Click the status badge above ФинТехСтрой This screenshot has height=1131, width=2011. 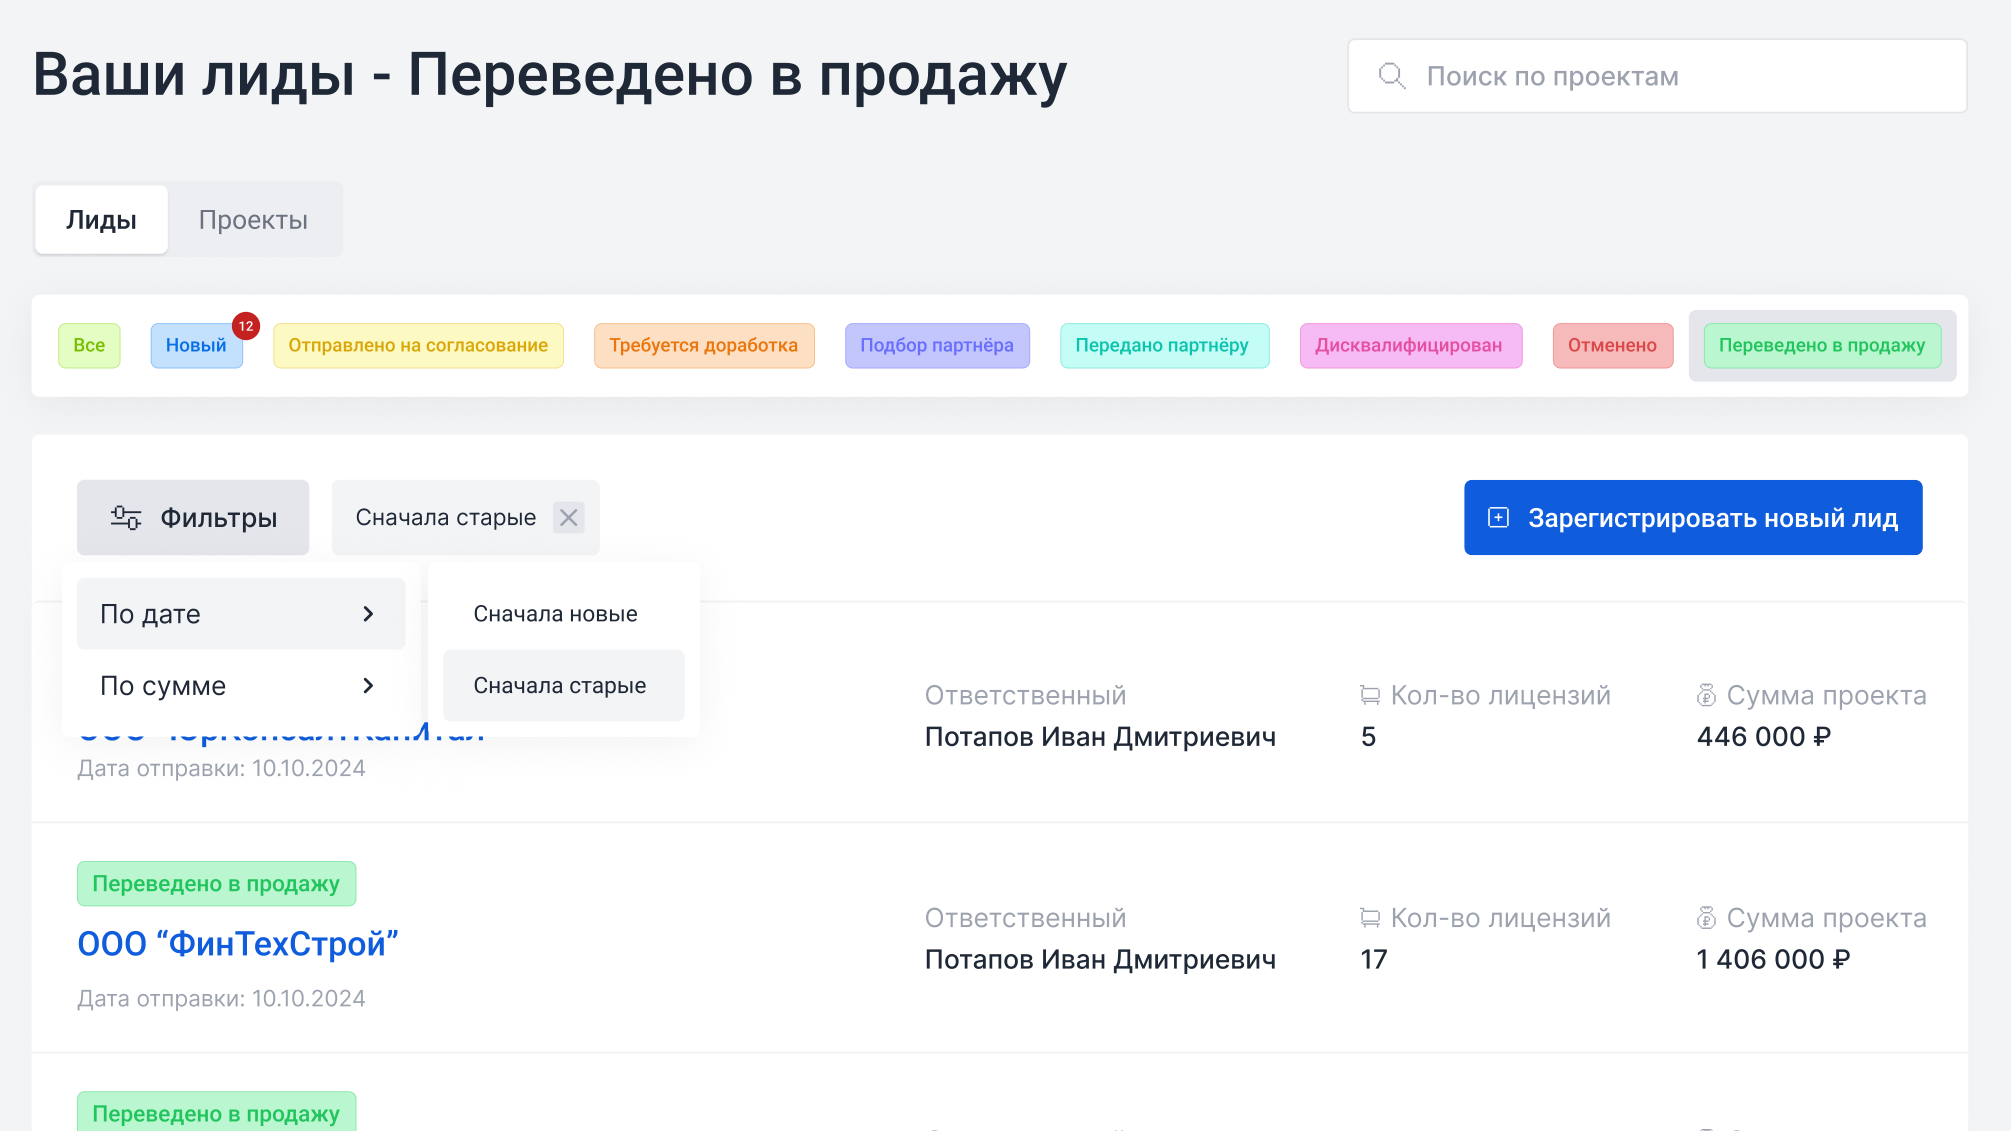click(x=216, y=884)
